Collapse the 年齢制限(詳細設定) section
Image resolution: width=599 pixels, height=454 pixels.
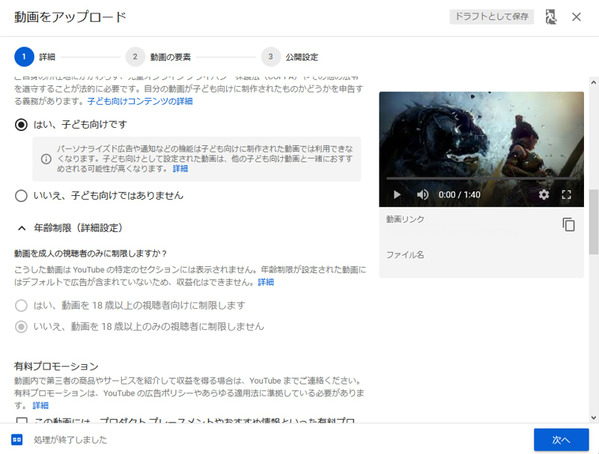[x=22, y=228]
